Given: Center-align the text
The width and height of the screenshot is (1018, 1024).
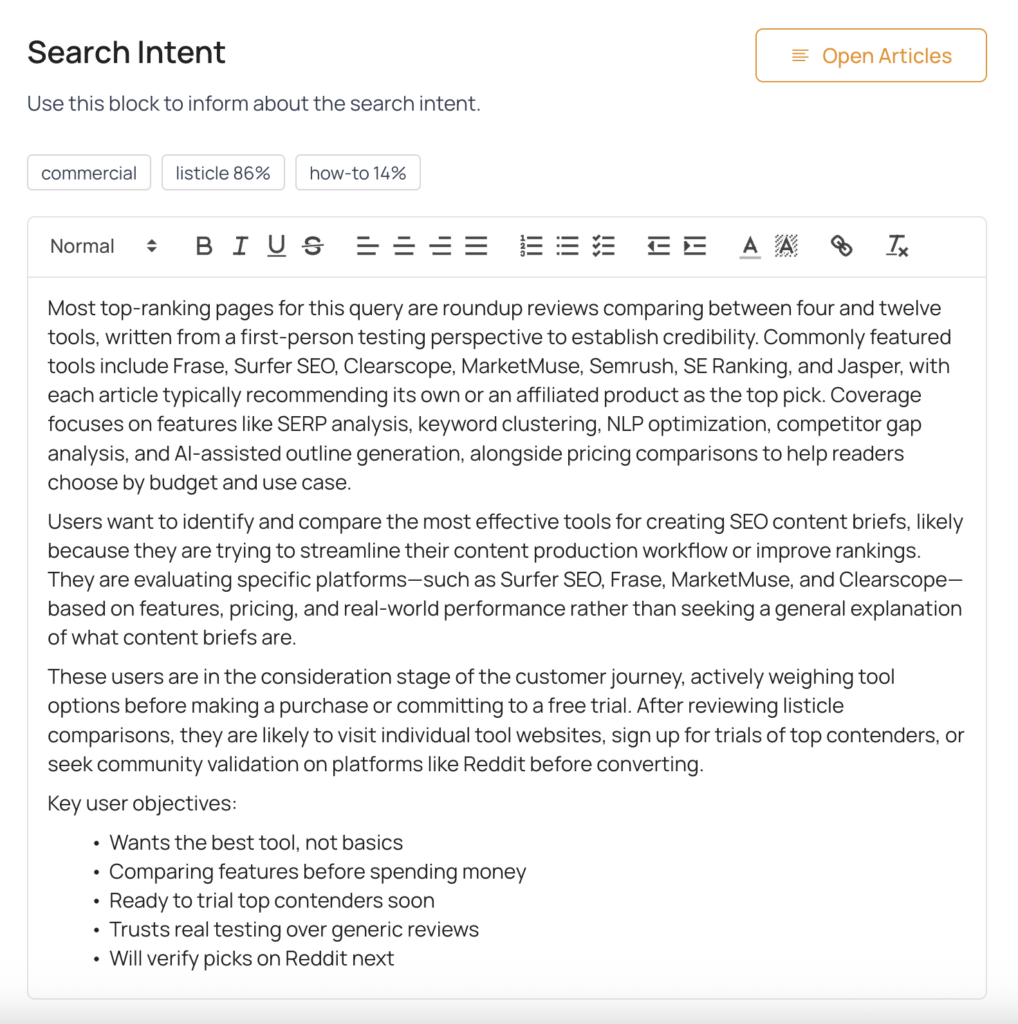Looking at the screenshot, I should pos(404,246).
